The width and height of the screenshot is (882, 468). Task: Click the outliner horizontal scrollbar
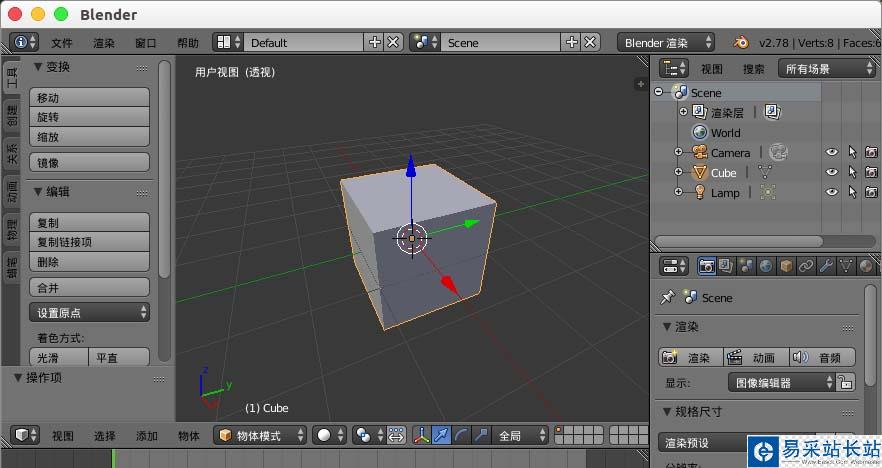(739, 241)
